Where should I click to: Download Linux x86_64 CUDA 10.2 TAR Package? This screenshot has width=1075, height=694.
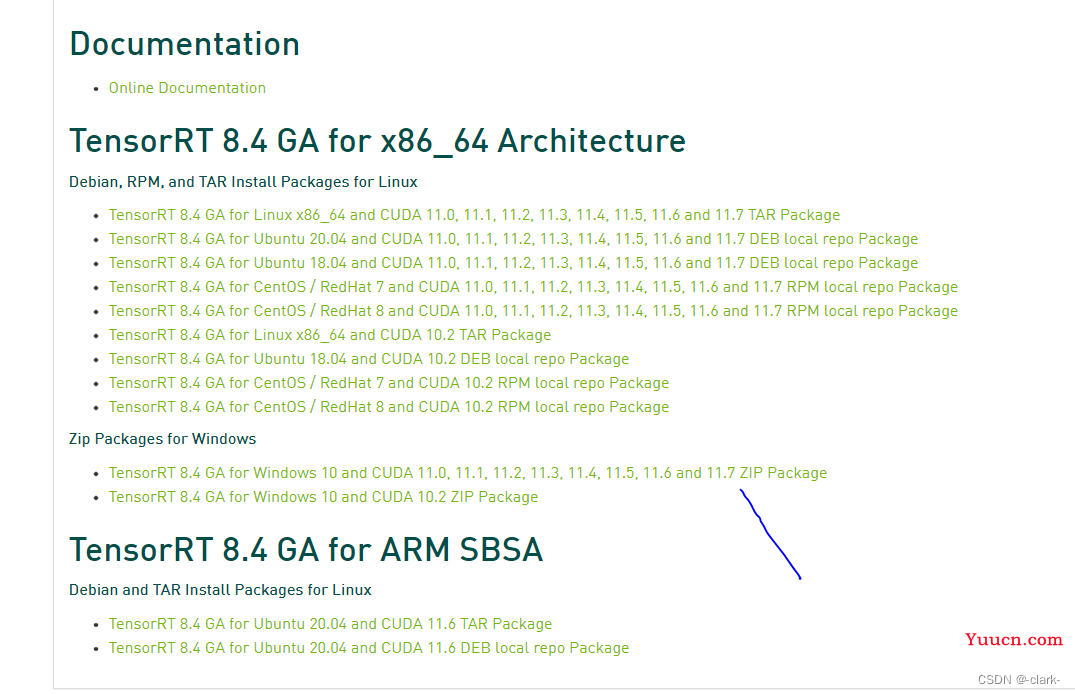[330, 335]
